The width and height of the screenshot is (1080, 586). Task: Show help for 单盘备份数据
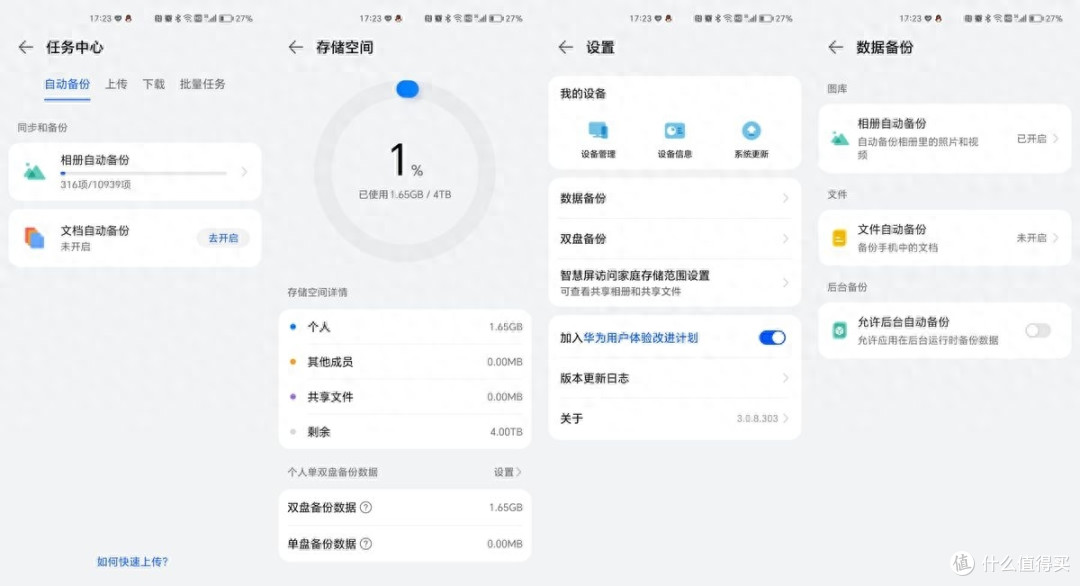click(366, 544)
